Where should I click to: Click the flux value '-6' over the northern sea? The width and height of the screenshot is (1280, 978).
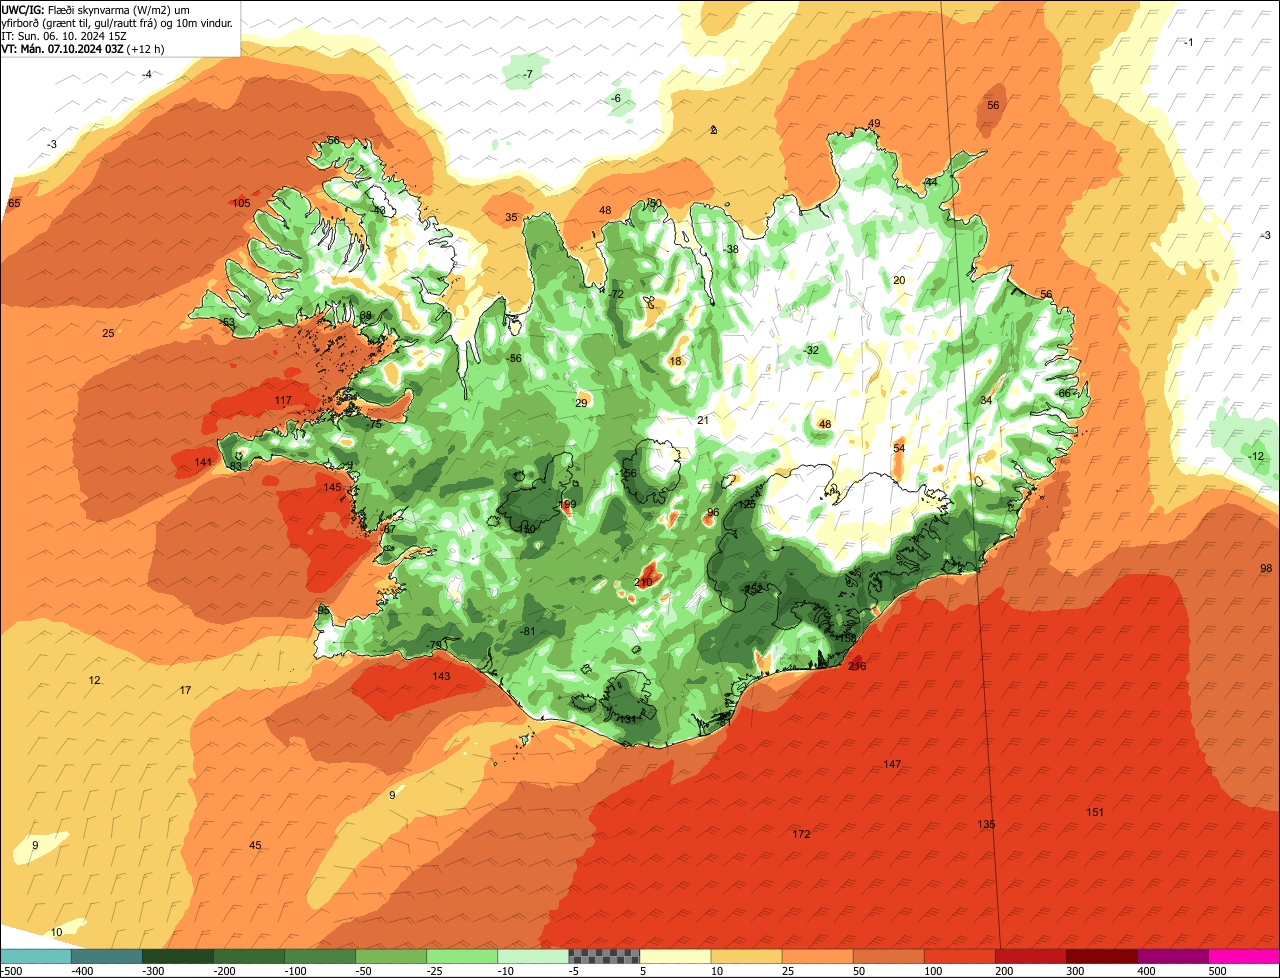tap(615, 98)
